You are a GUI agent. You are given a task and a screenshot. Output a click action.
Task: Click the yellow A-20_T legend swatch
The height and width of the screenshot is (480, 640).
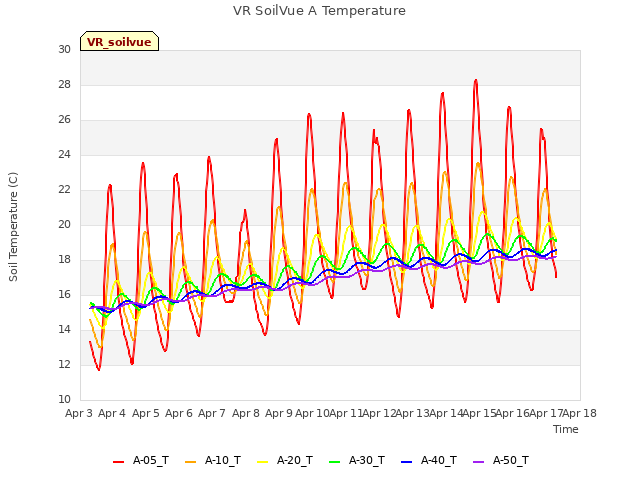pyautogui.click(x=262, y=462)
